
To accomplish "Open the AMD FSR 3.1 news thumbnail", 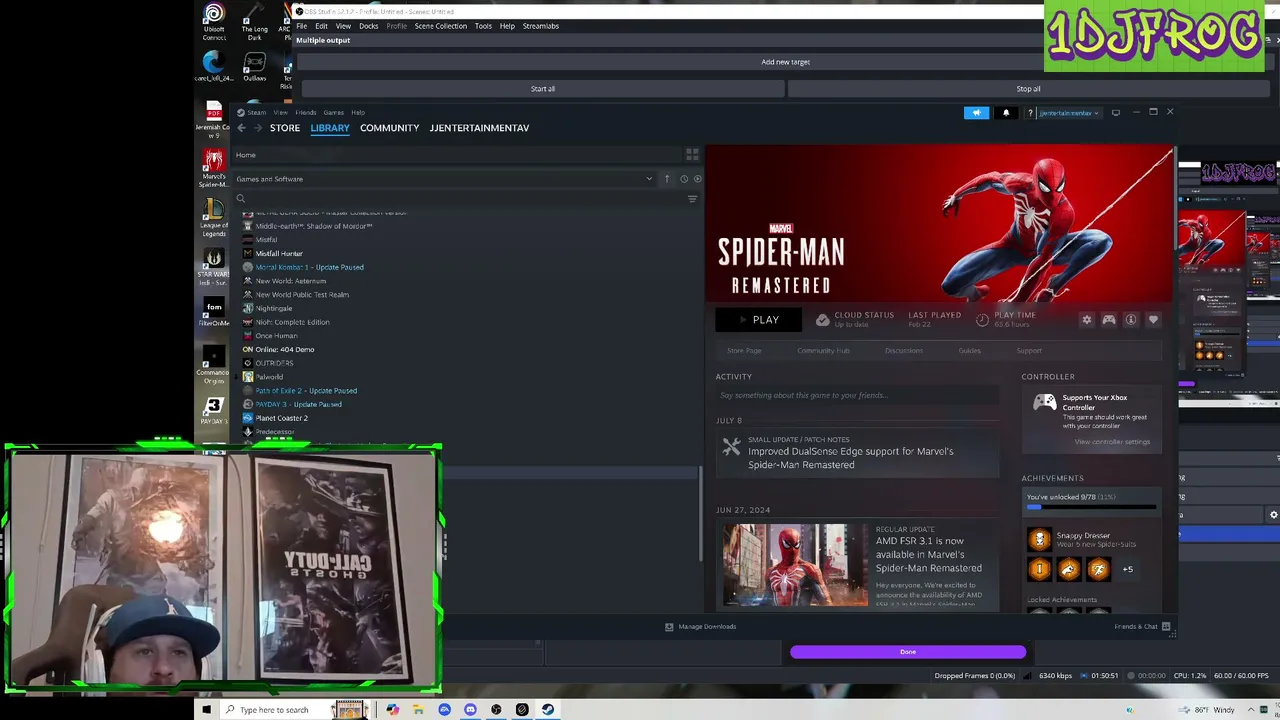I will 795,565.
